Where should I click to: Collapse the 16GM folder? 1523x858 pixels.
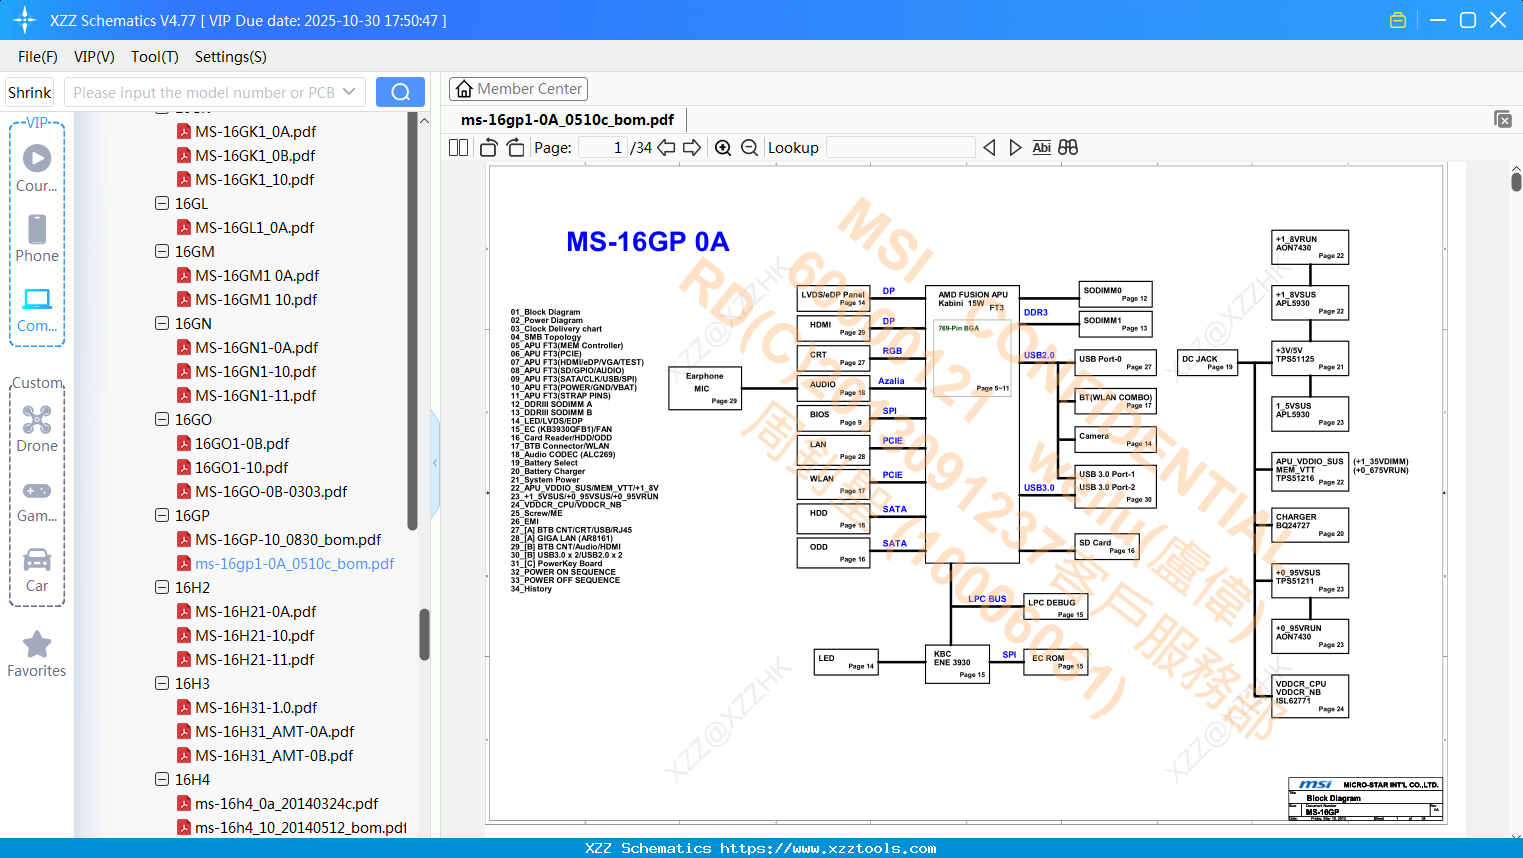click(162, 251)
